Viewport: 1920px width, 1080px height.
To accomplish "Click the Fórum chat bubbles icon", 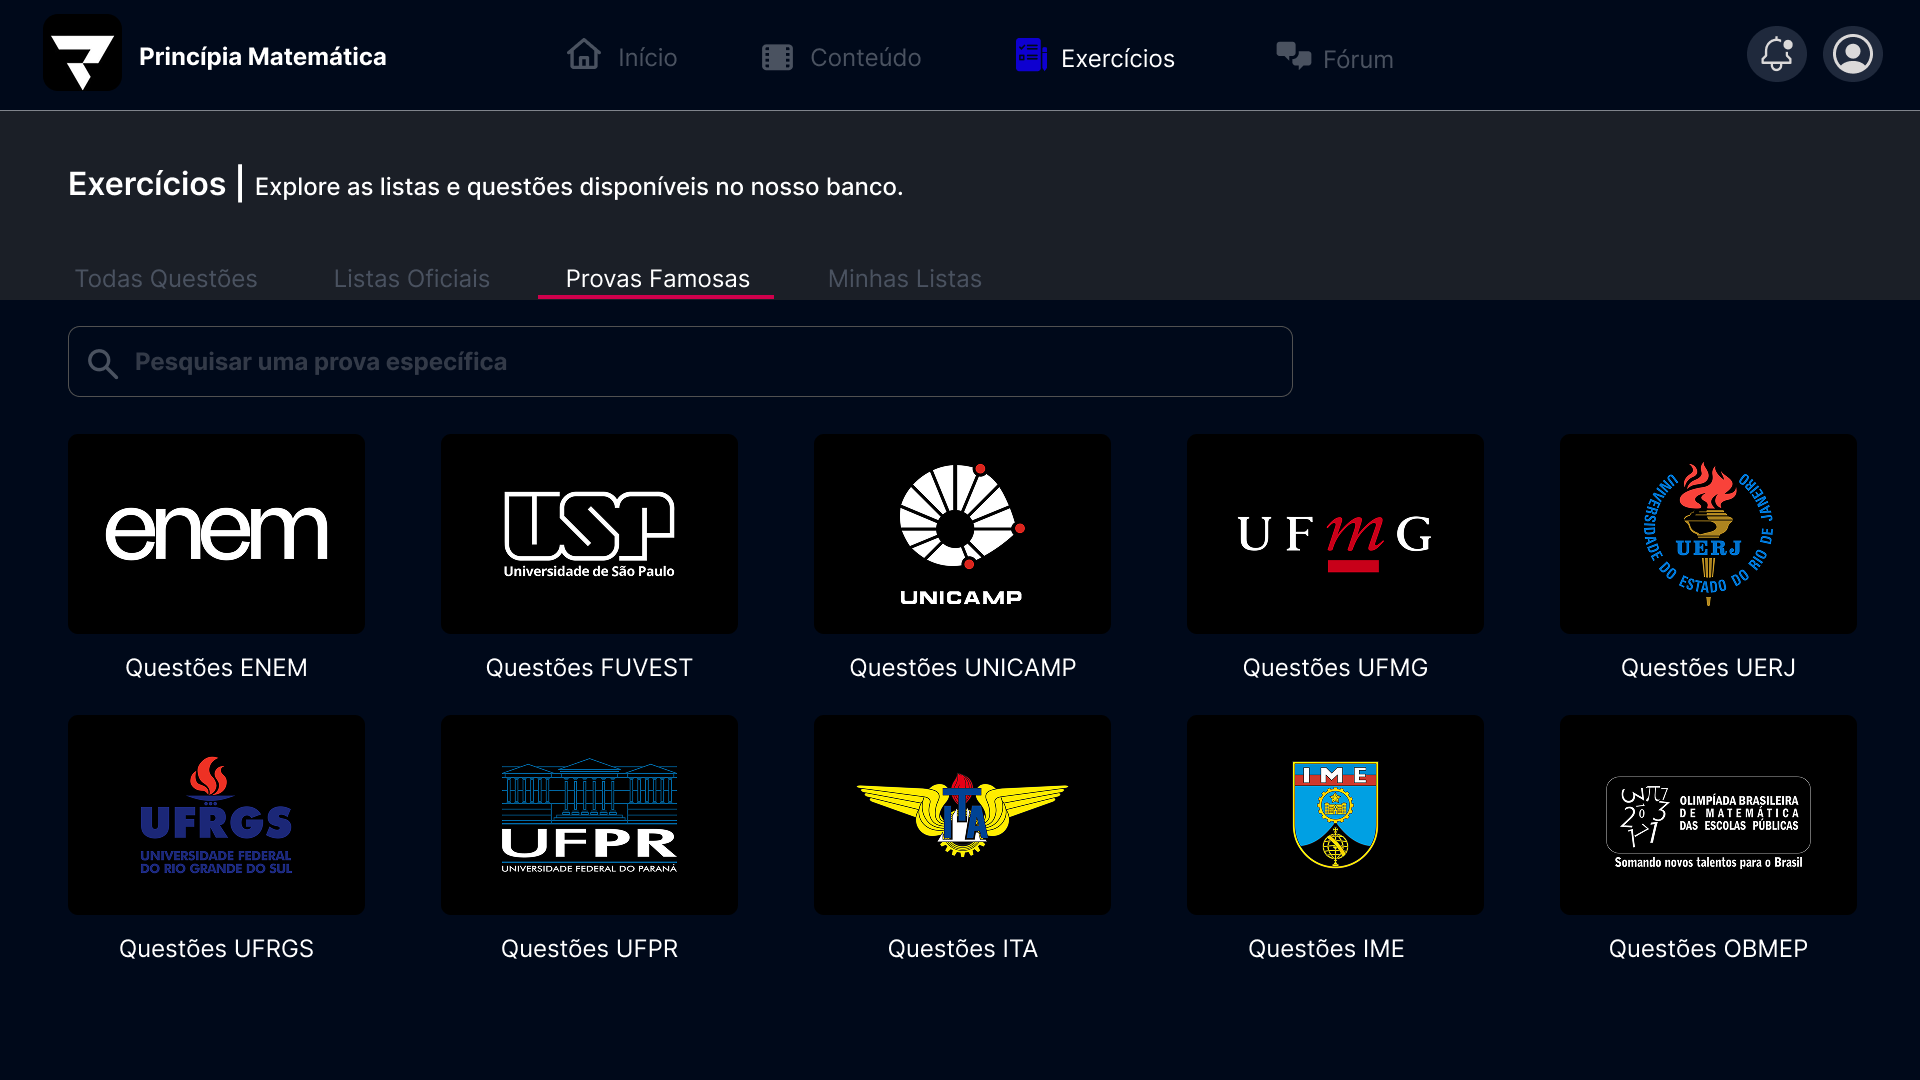I will point(1293,56).
